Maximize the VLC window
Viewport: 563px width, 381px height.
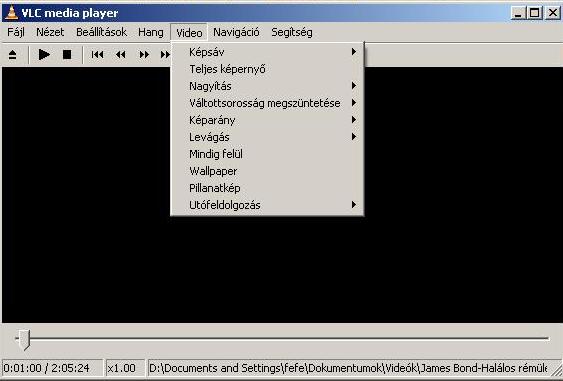(535, 13)
